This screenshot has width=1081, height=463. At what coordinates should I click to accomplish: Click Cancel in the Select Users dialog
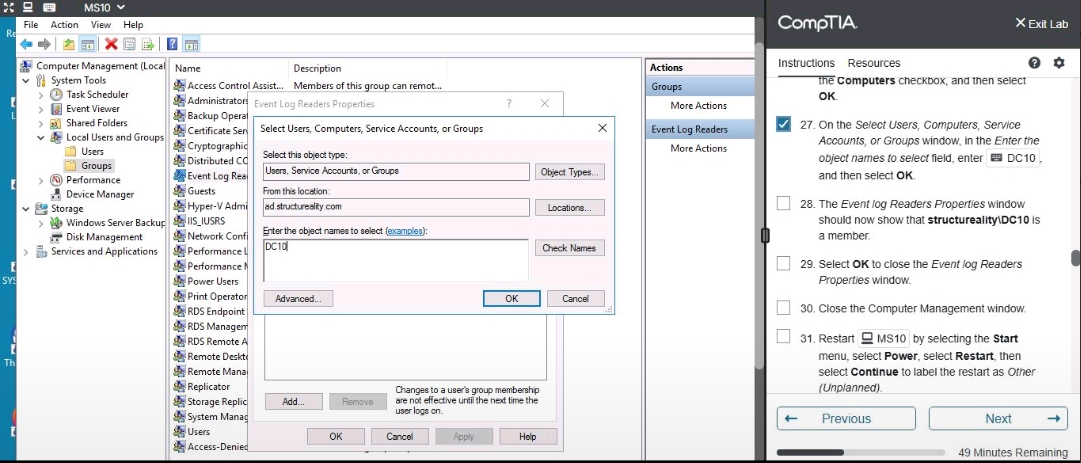pyautogui.click(x=576, y=298)
